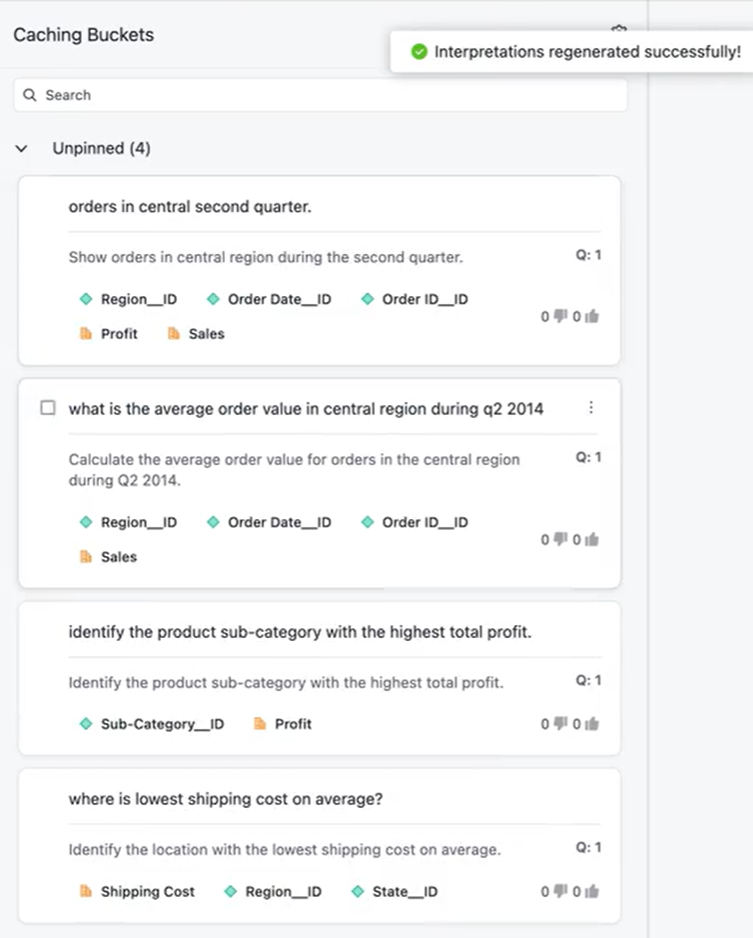The height and width of the screenshot is (938, 753).
Task: Open the "orders in central second quarter." bucket
Action: click(190, 207)
